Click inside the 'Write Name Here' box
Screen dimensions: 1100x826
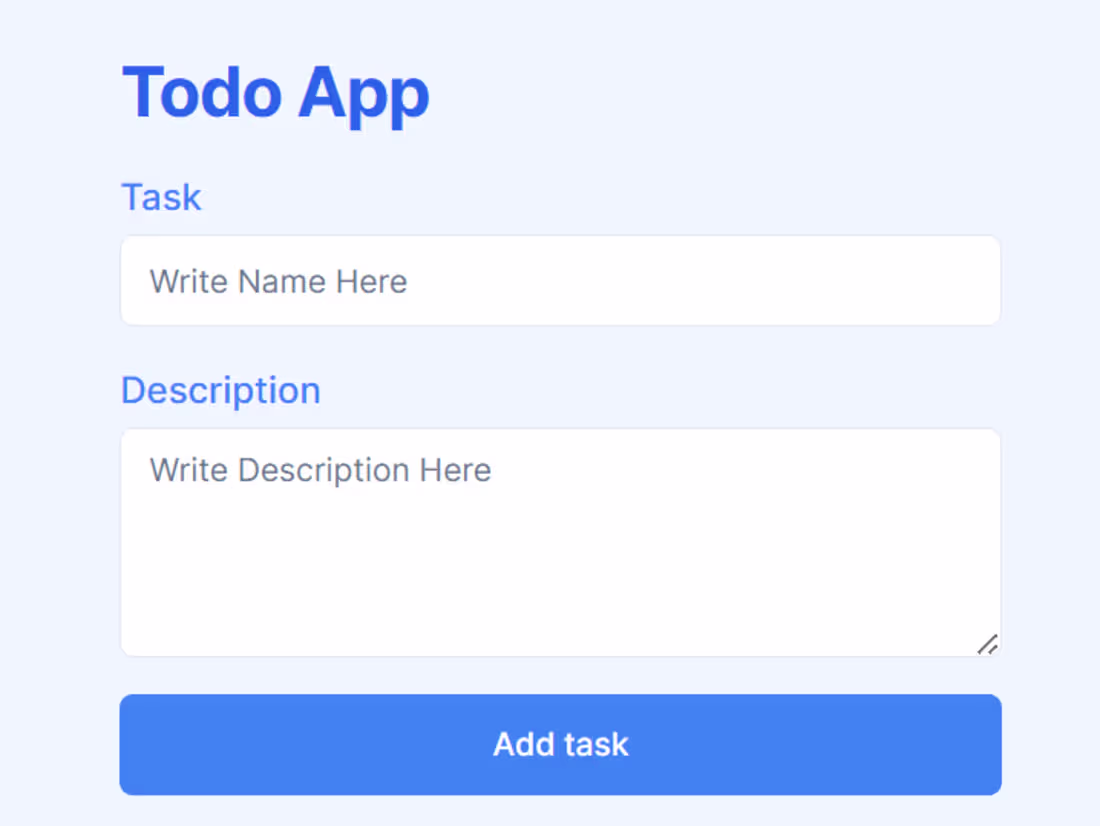tap(560, 280)
